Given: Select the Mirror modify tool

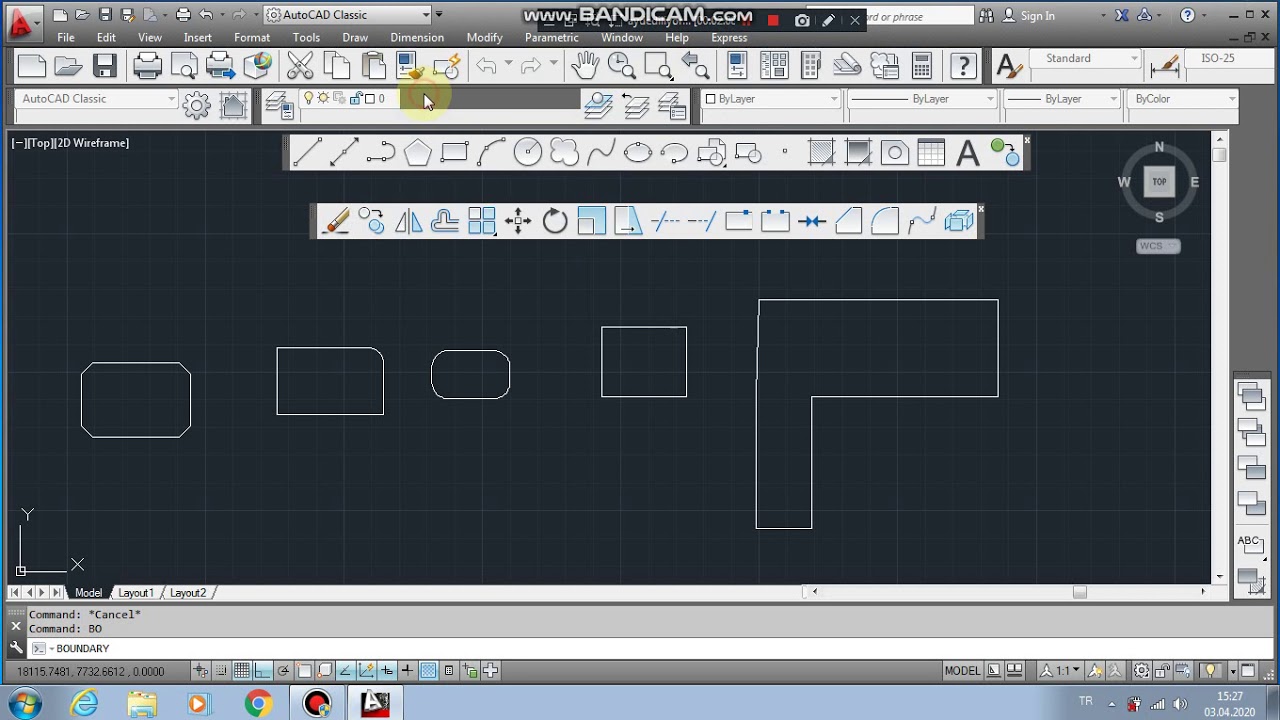Looking at the screenshot, I should coord(408,221).
